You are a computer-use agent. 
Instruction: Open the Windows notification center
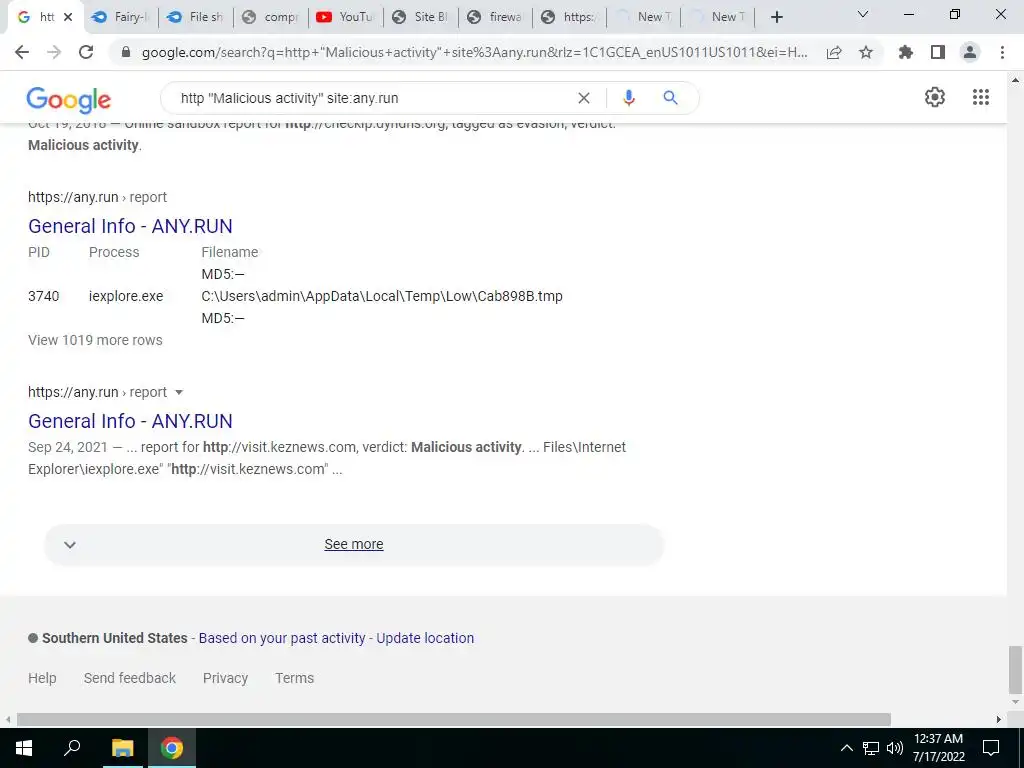click(x=991, y=748)
